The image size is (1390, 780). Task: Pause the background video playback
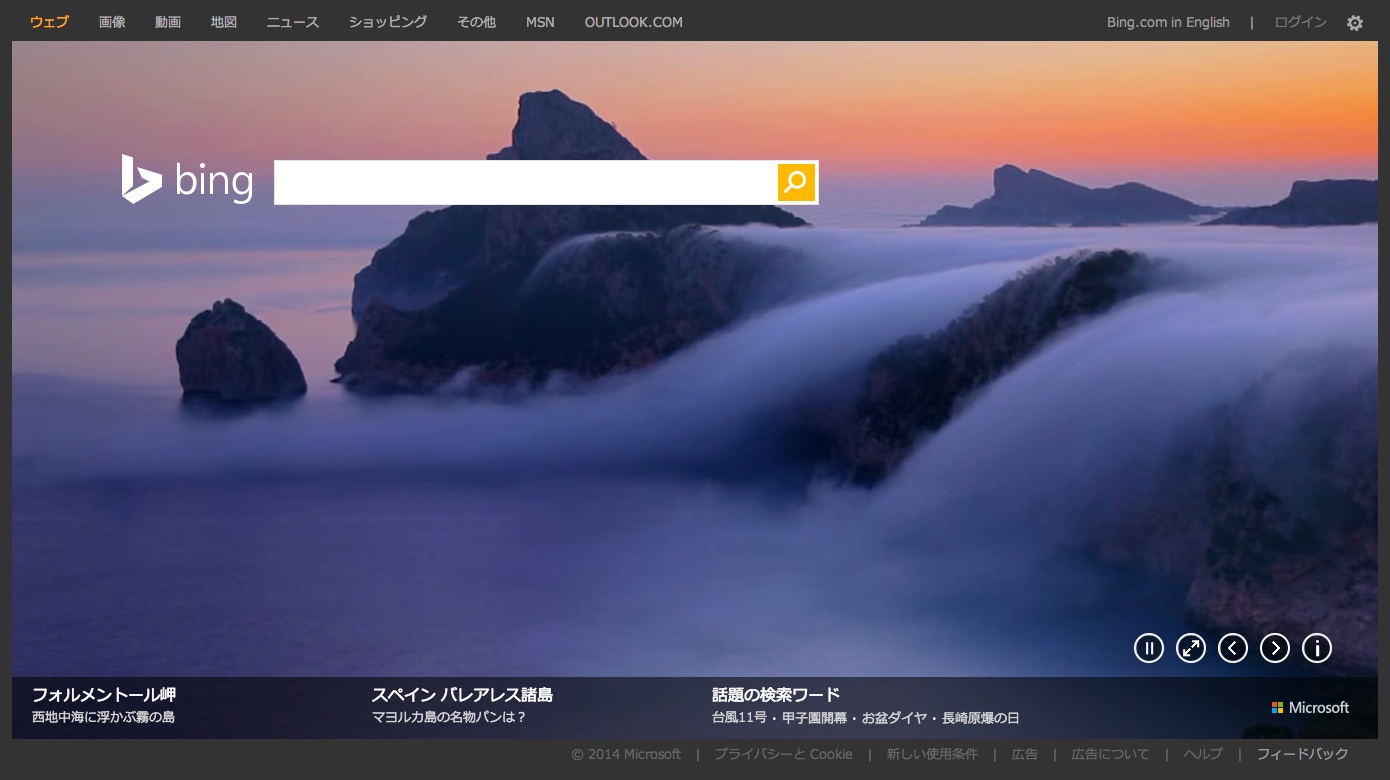click(1149, 648)
